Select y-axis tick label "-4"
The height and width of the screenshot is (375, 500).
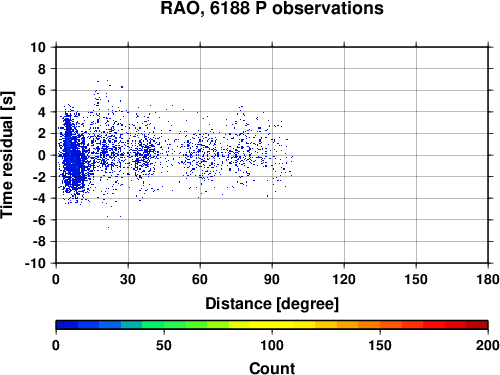[39, 198]
